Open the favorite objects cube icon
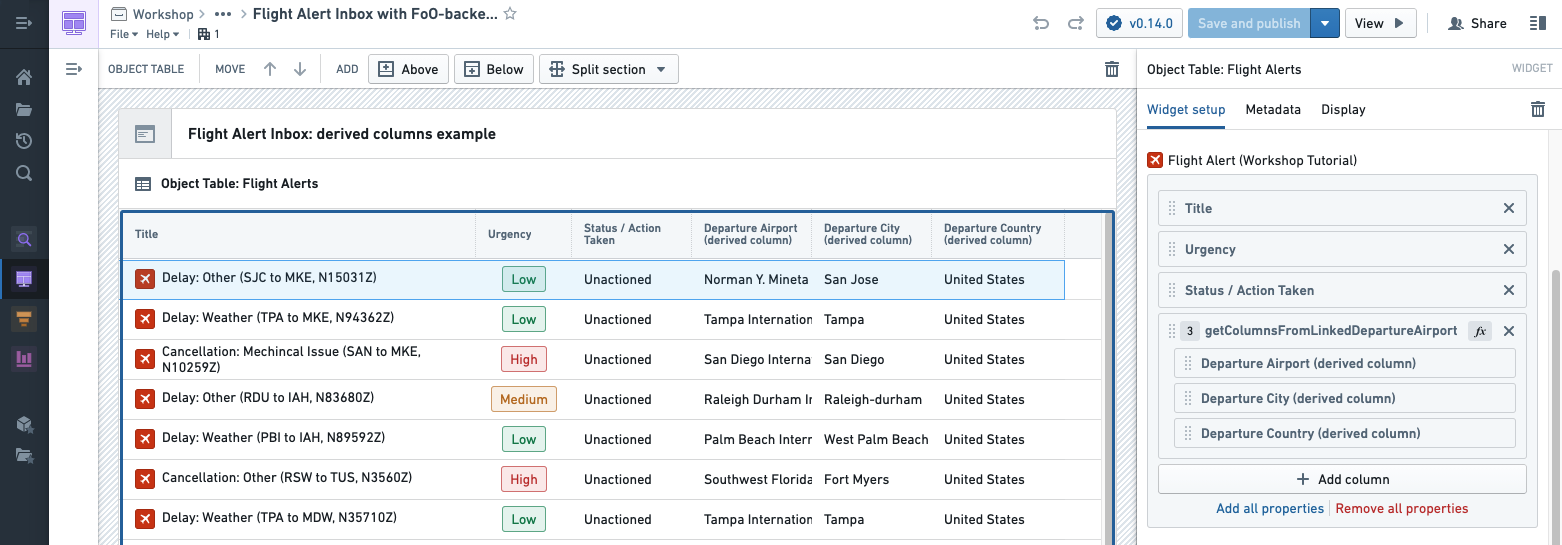The image size is (1562, 545). pos(24,424)
